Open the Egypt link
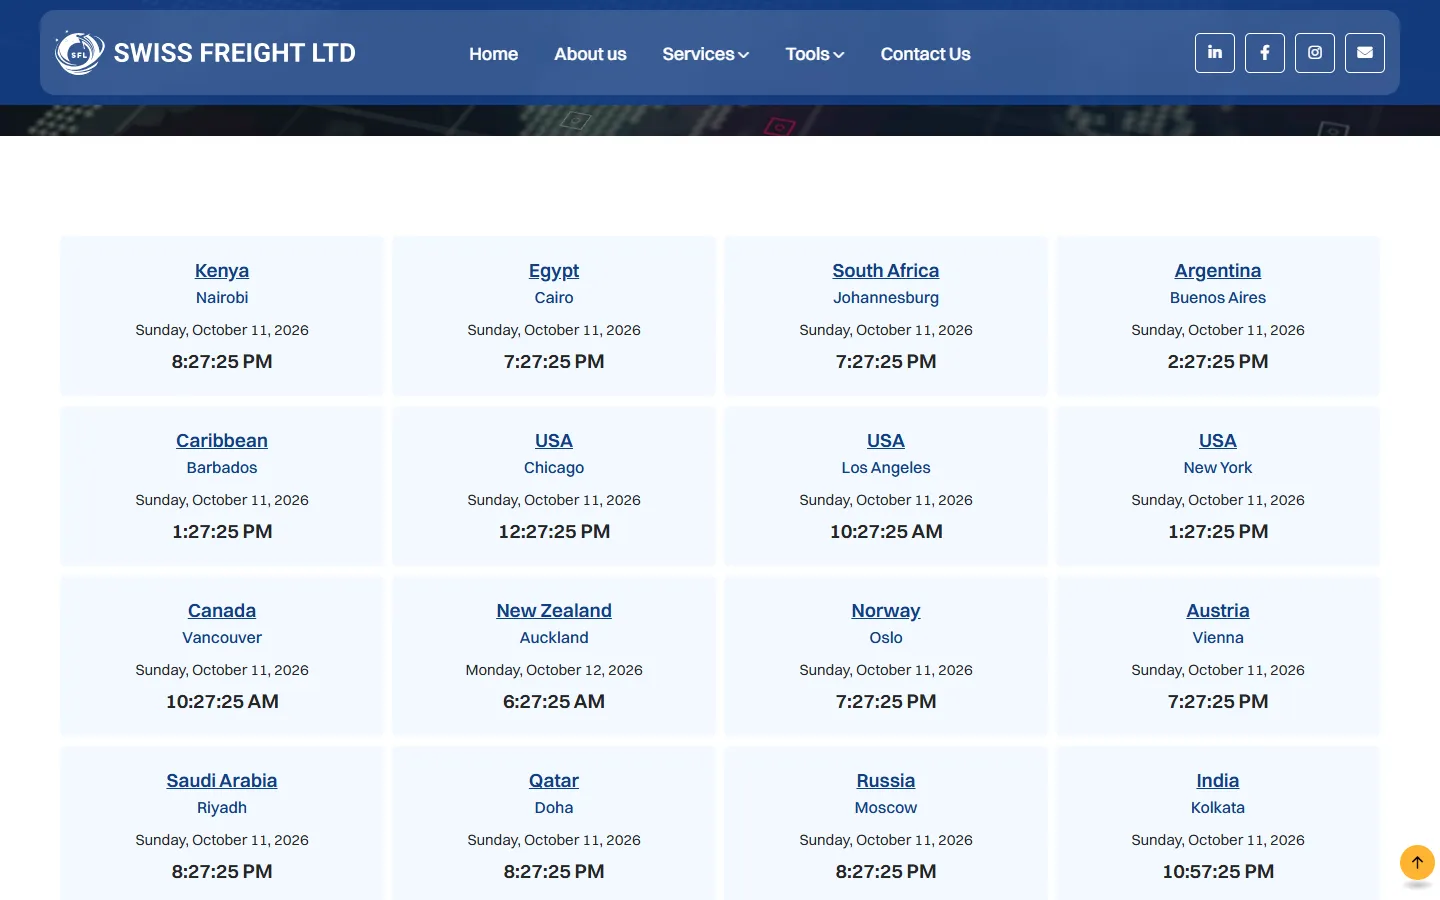Screen dimensions: 1440x900 [554, 271]
